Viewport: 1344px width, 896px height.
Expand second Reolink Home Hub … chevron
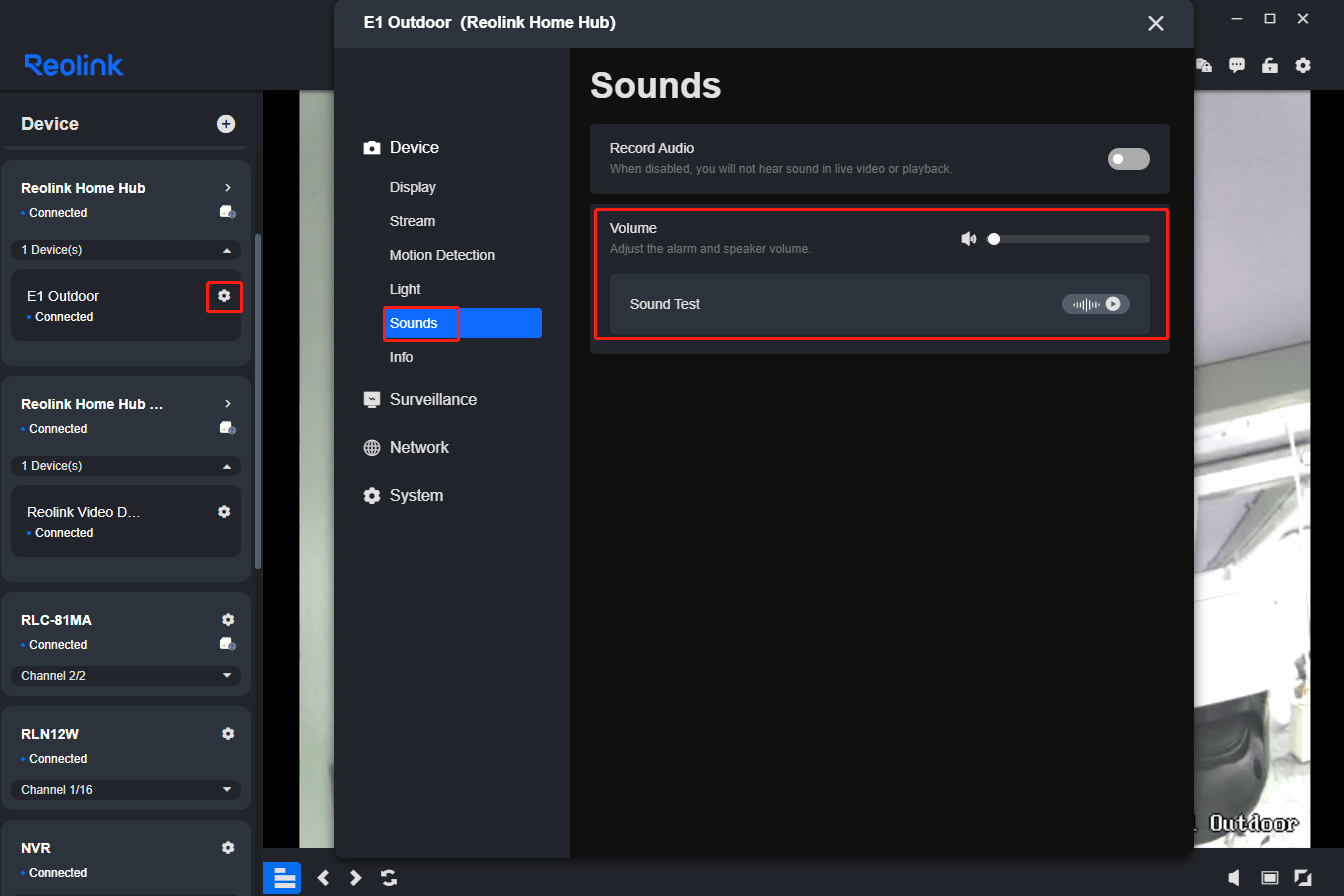tap(228, 404)
